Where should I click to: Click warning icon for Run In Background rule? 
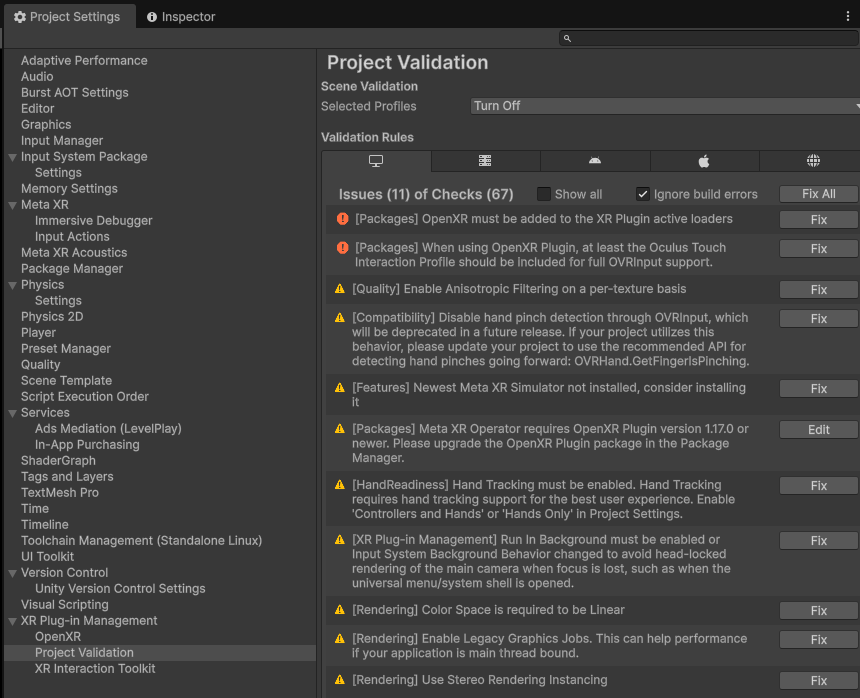click(x=340, y=540)
